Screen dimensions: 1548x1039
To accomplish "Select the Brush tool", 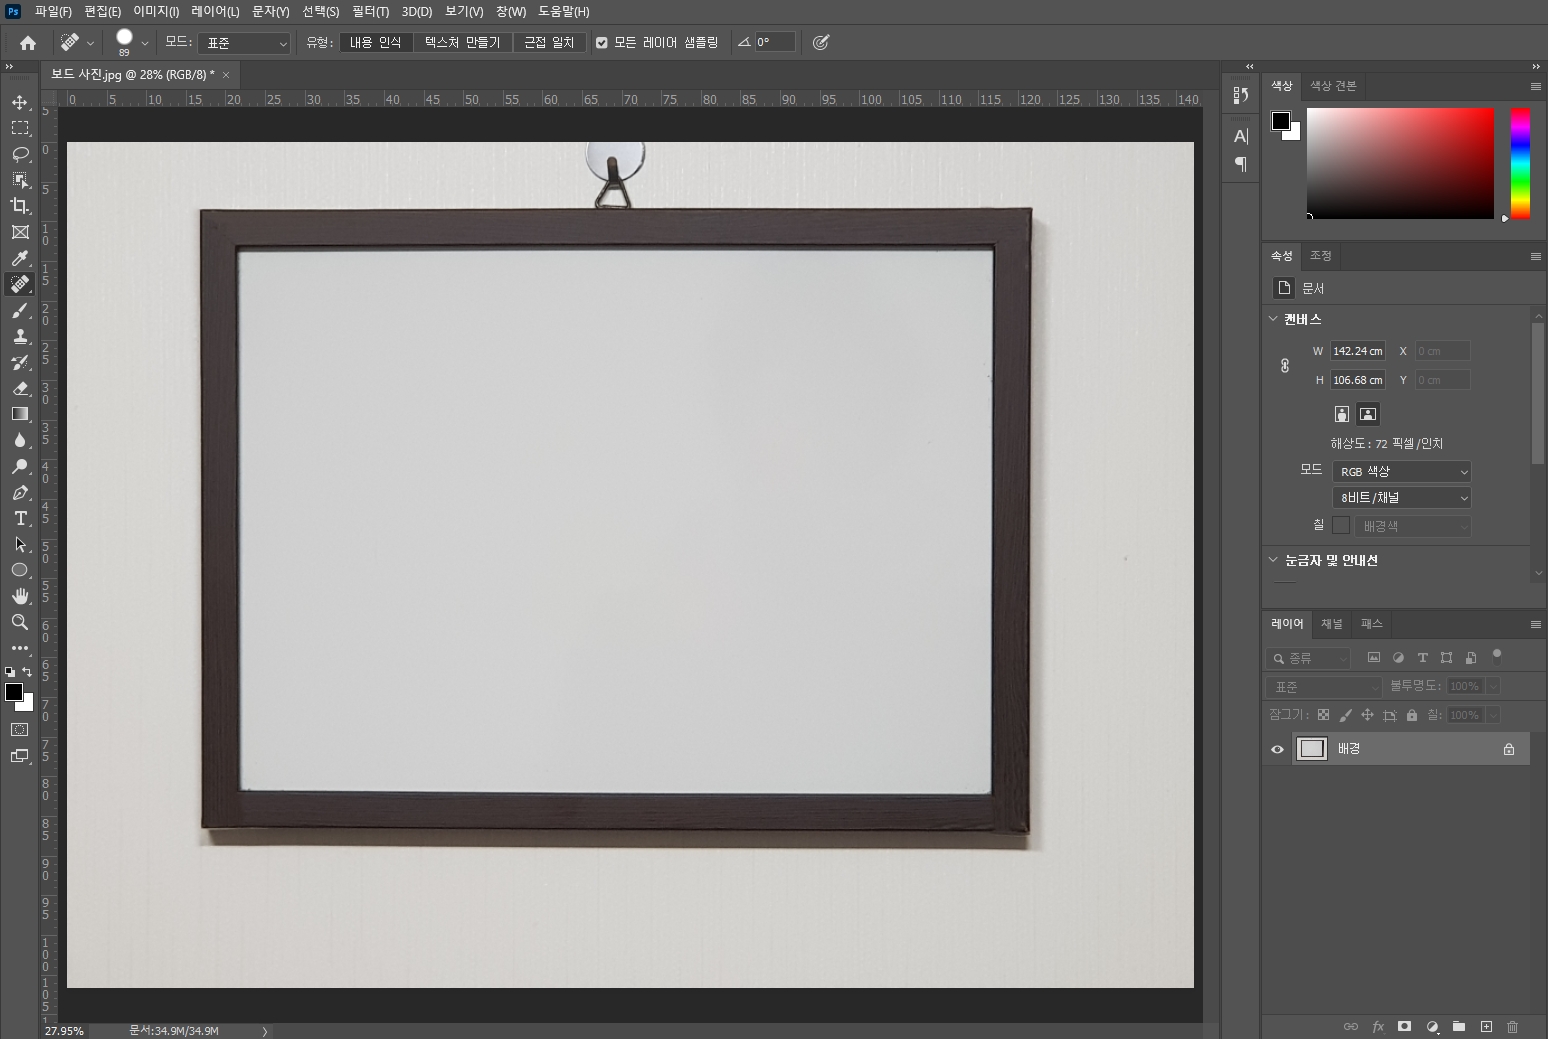I will click(20, 311).
